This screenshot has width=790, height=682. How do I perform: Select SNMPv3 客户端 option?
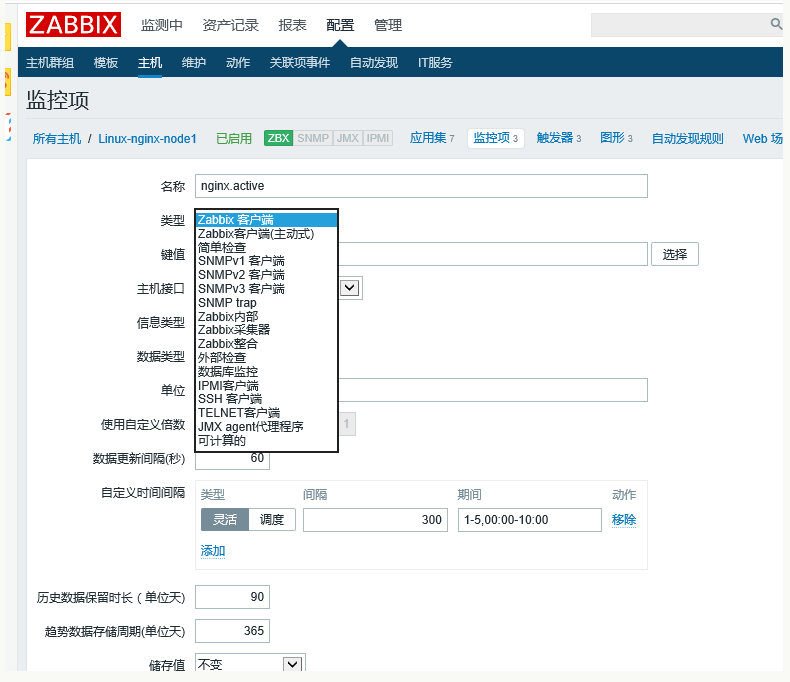coord(266,289)
